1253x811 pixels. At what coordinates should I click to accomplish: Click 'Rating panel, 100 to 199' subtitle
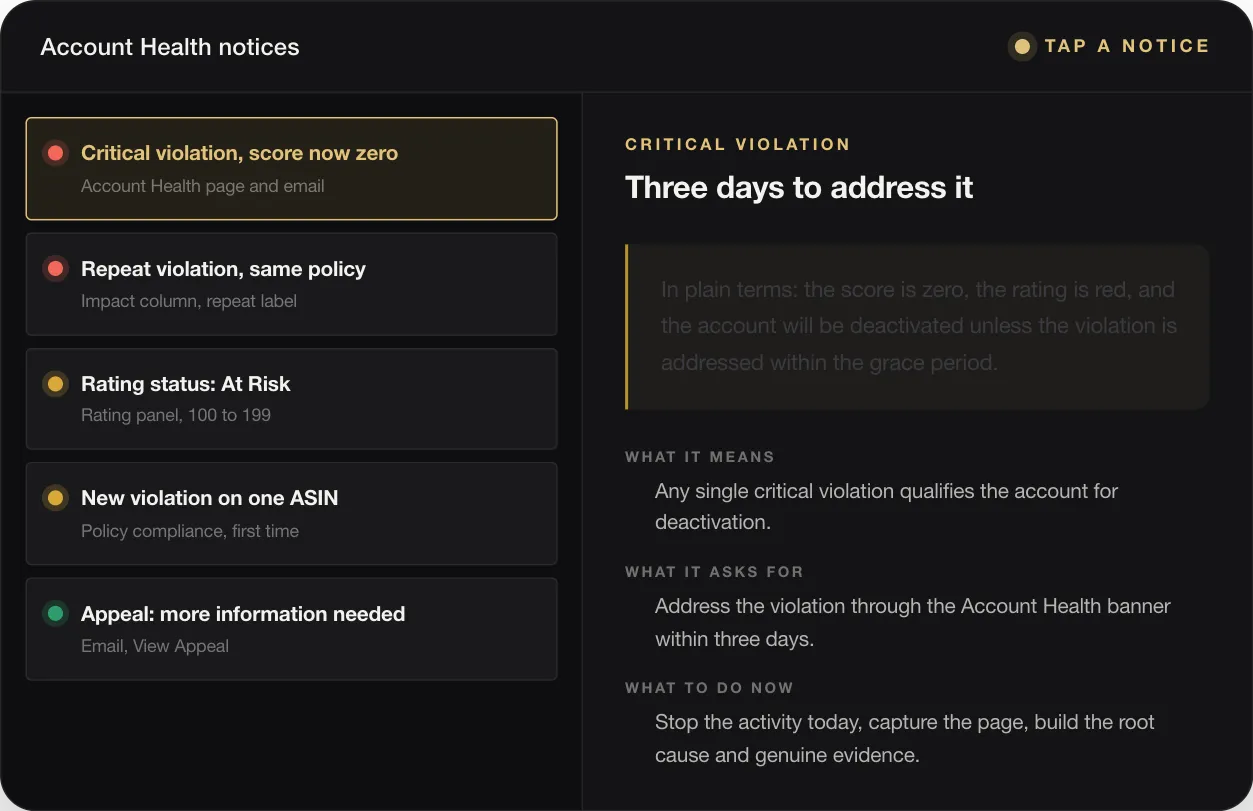[x=176, y=415]
